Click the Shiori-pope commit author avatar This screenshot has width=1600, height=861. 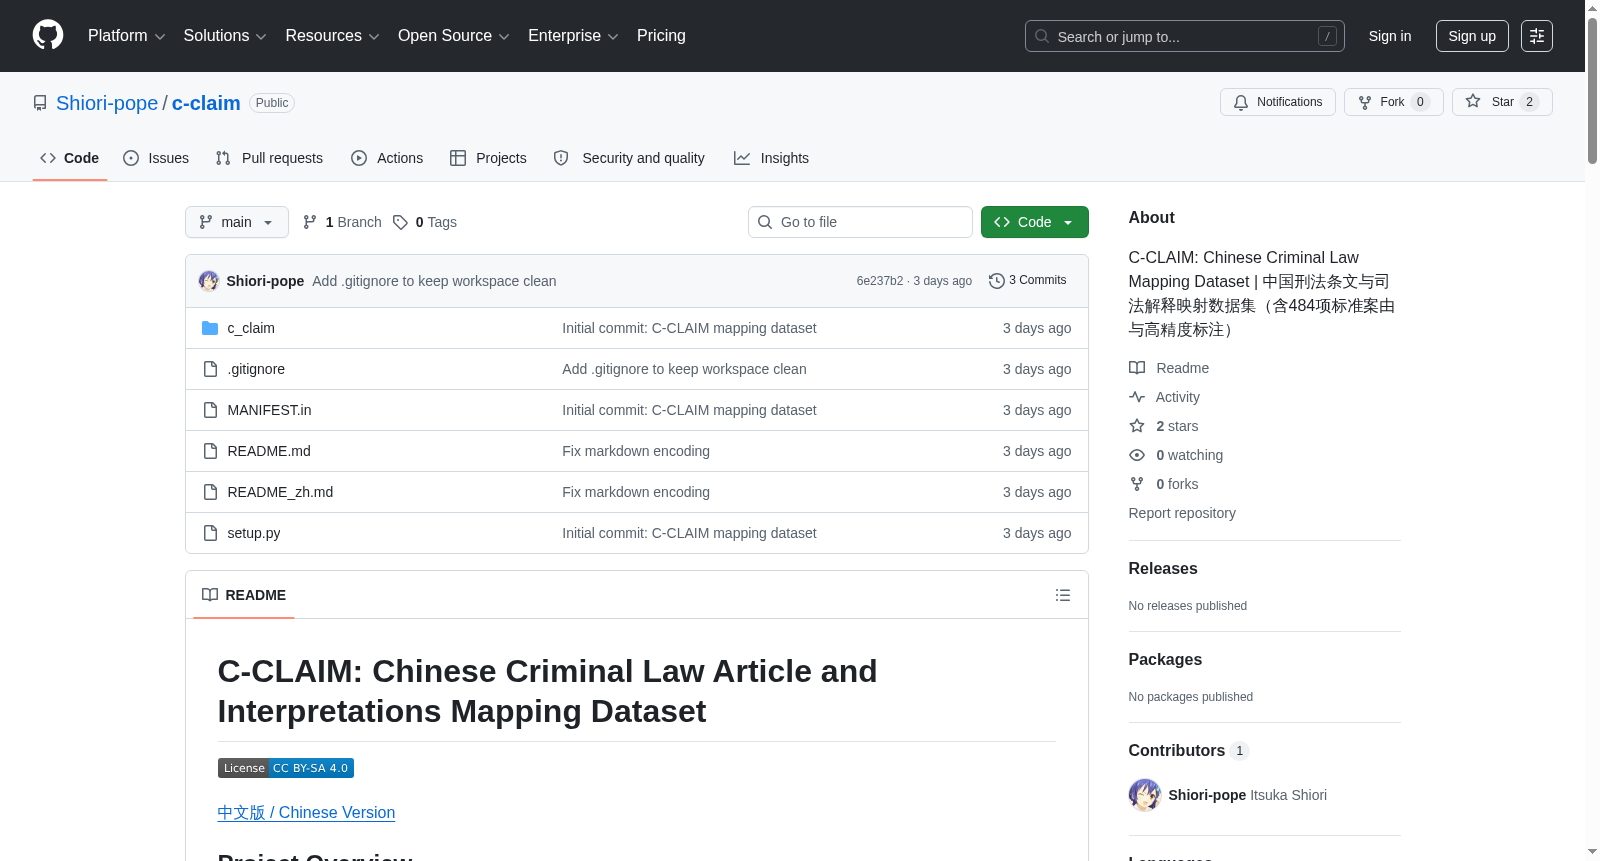point(209,281)
